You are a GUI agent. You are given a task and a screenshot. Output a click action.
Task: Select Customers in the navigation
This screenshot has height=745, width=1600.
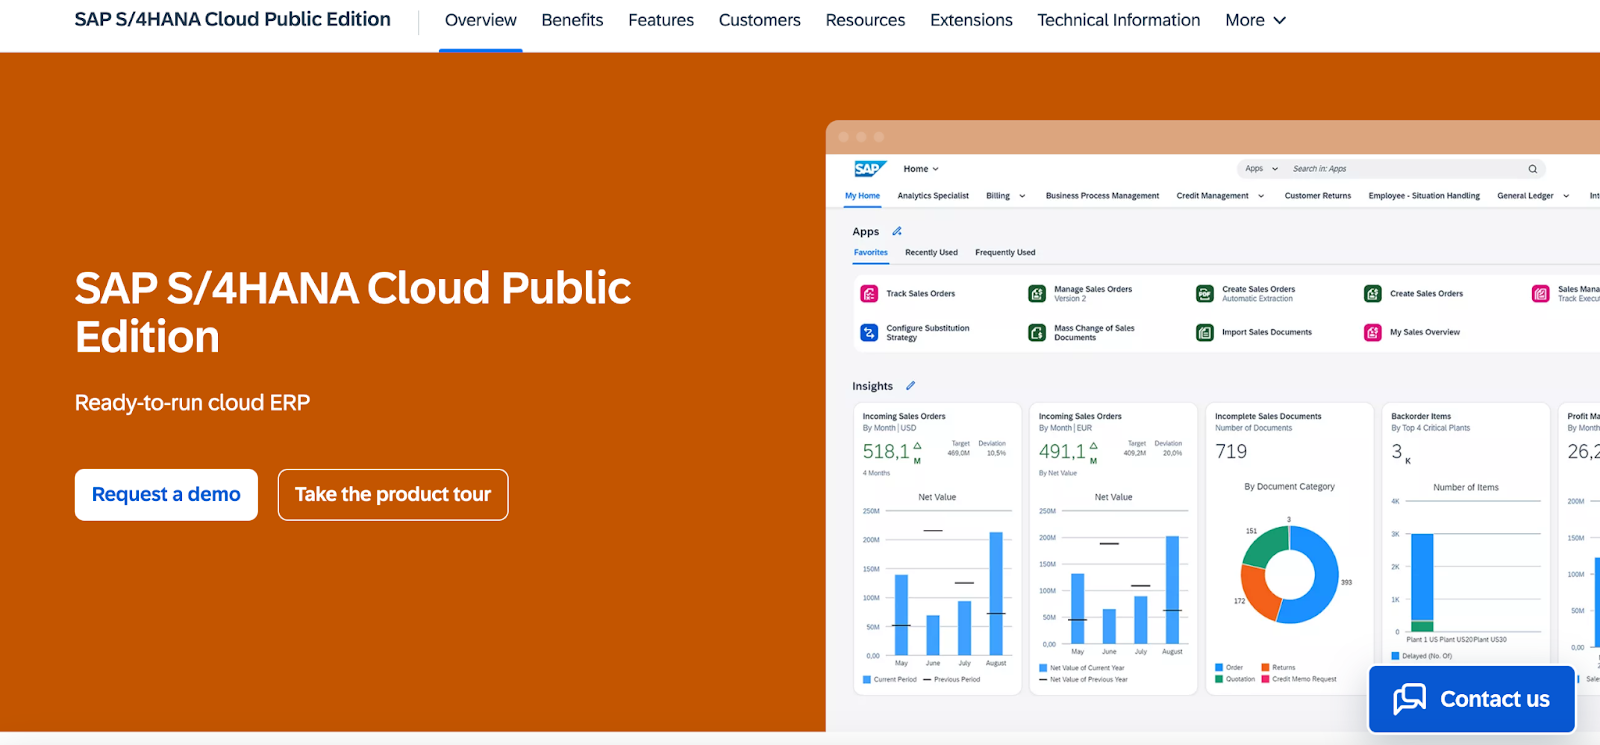click(760, 20)
